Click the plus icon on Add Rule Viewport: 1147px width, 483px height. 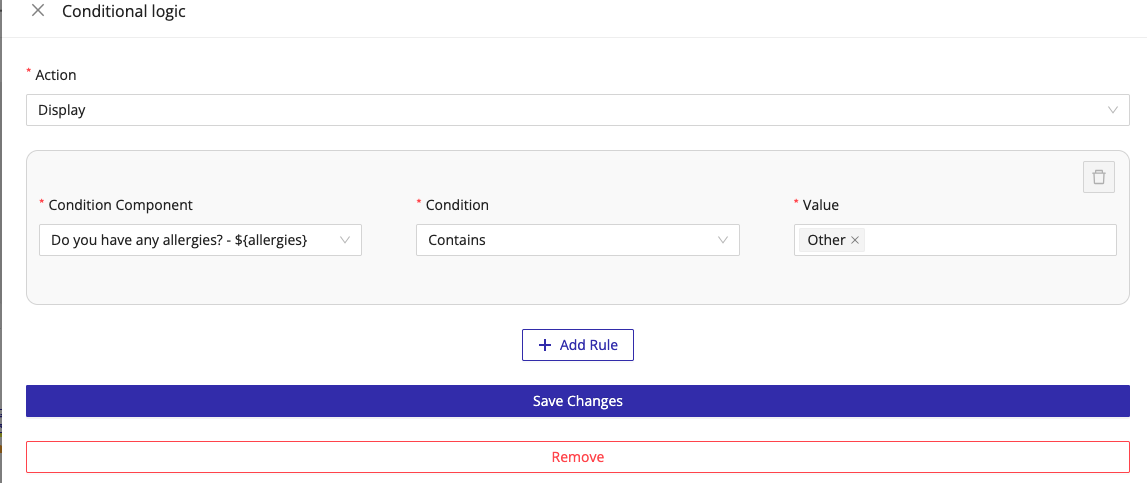545,345
